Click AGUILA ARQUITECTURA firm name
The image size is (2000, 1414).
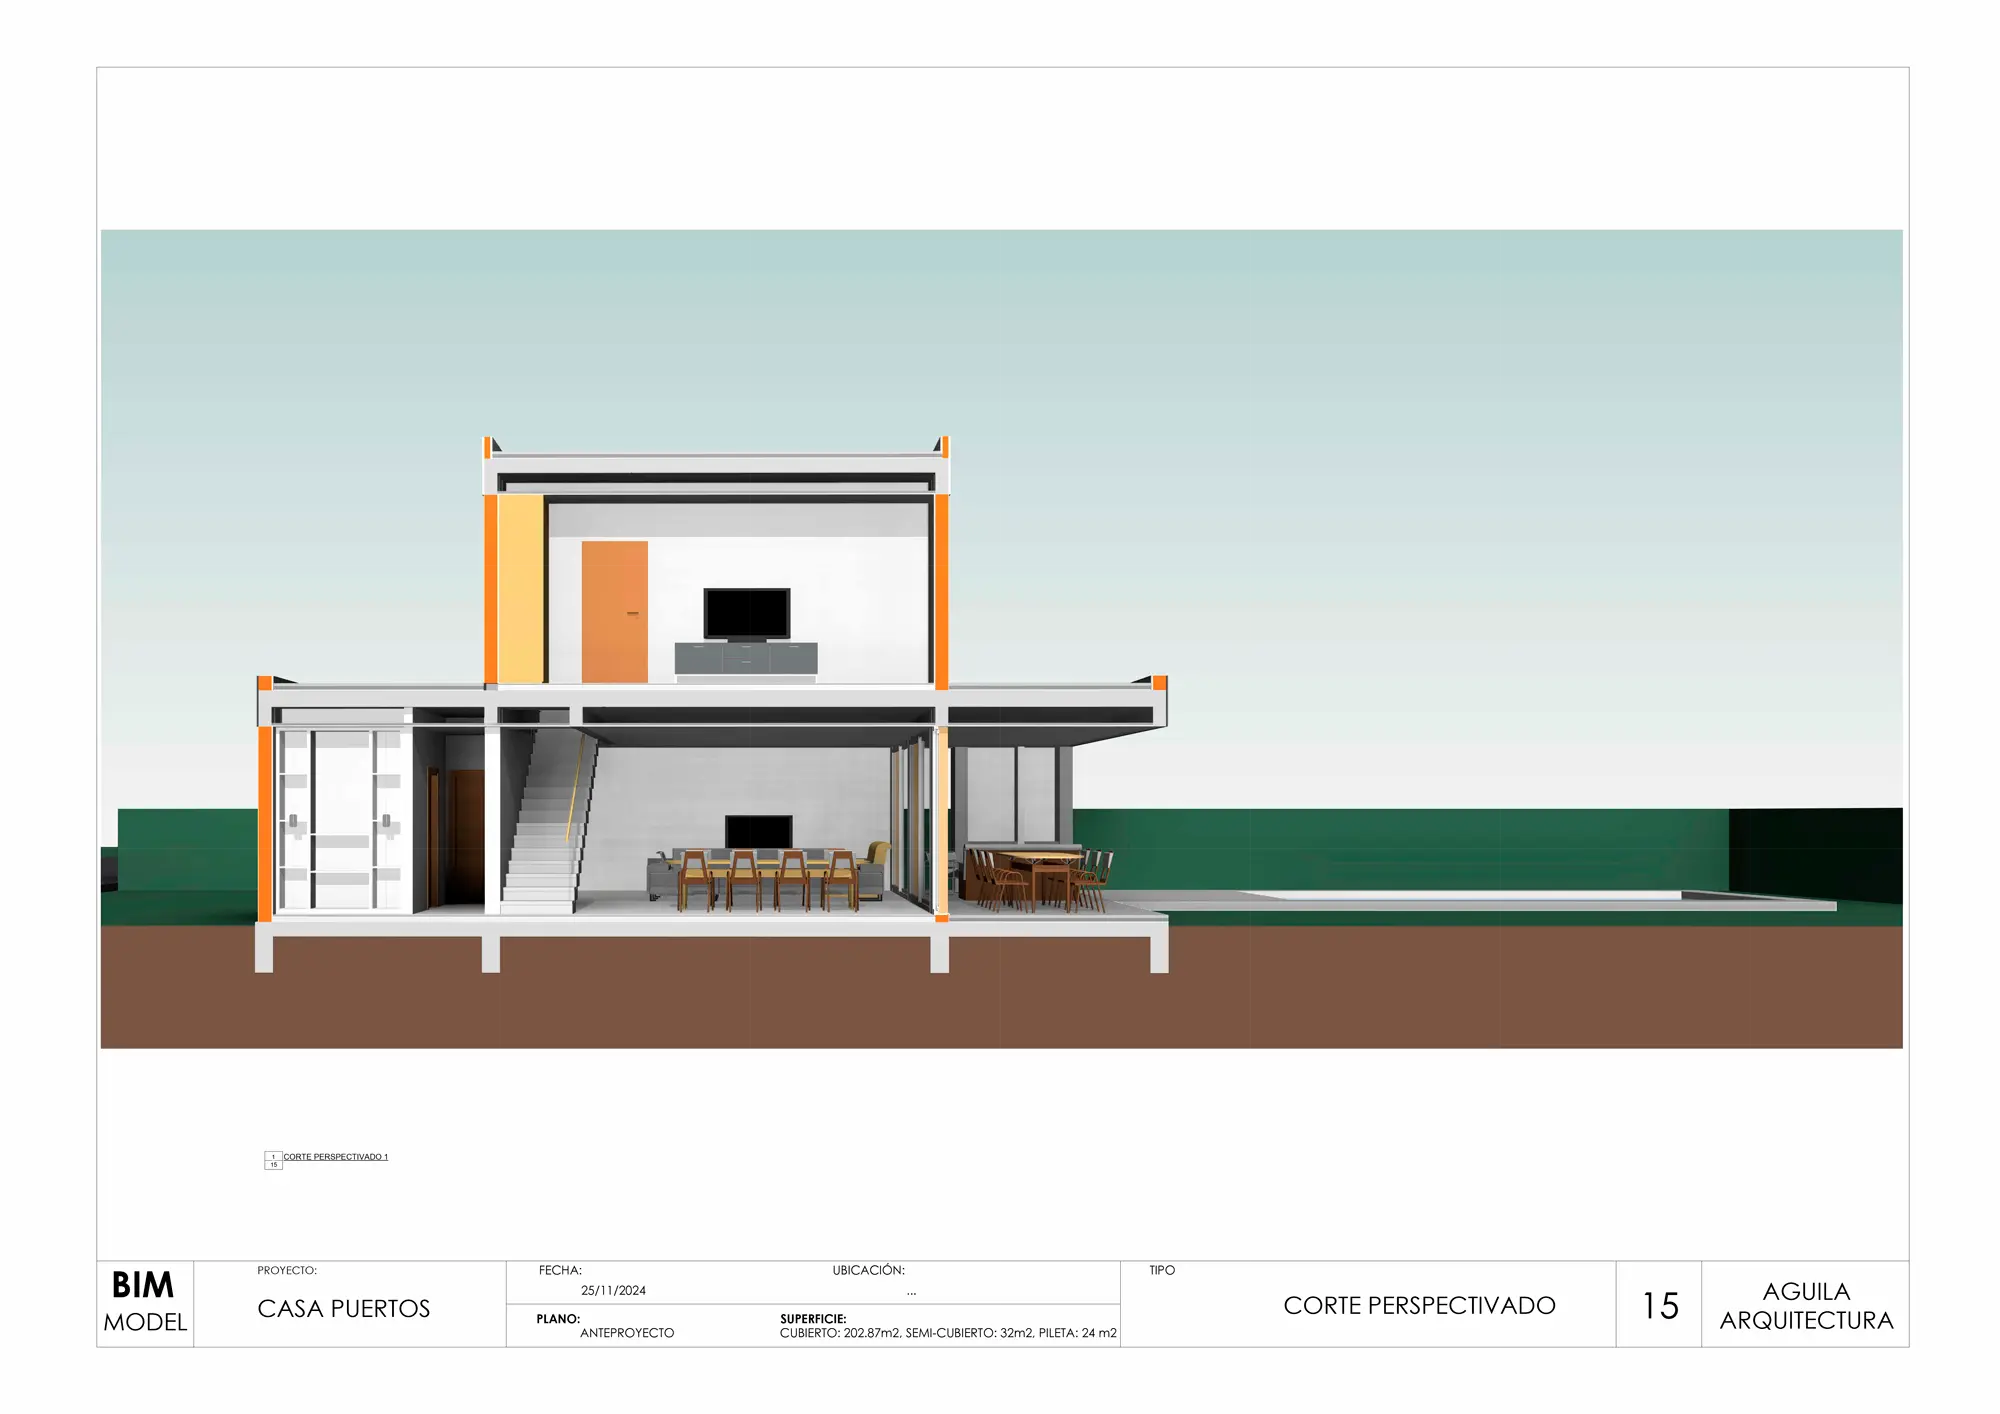pyautogui.click(x=1806, y=1306)
